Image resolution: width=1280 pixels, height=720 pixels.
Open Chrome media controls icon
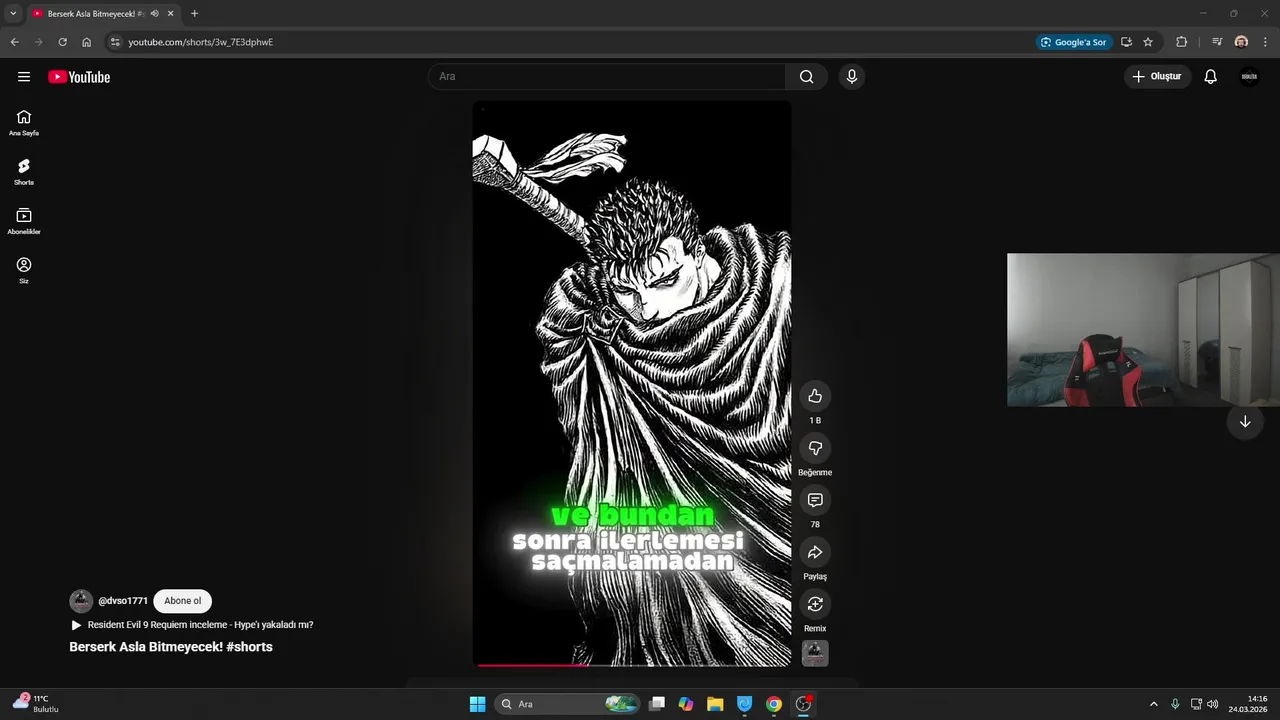point(1217,42)
